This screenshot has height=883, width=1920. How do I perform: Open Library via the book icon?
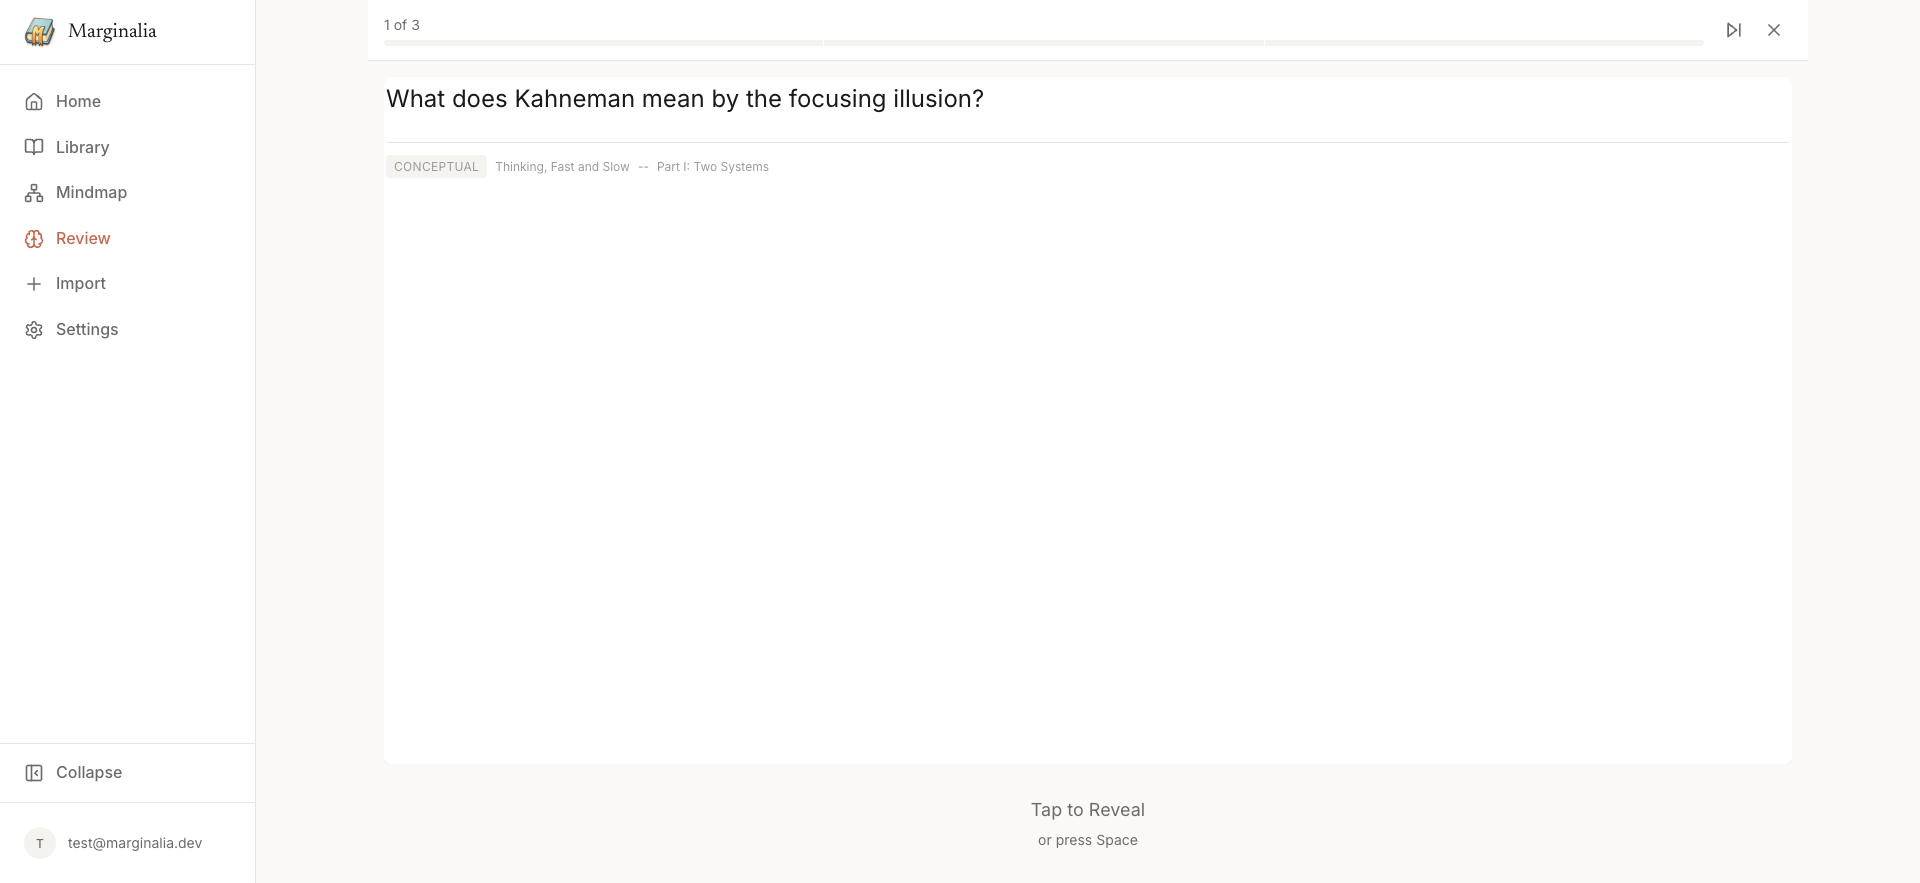tap(34, 147)
